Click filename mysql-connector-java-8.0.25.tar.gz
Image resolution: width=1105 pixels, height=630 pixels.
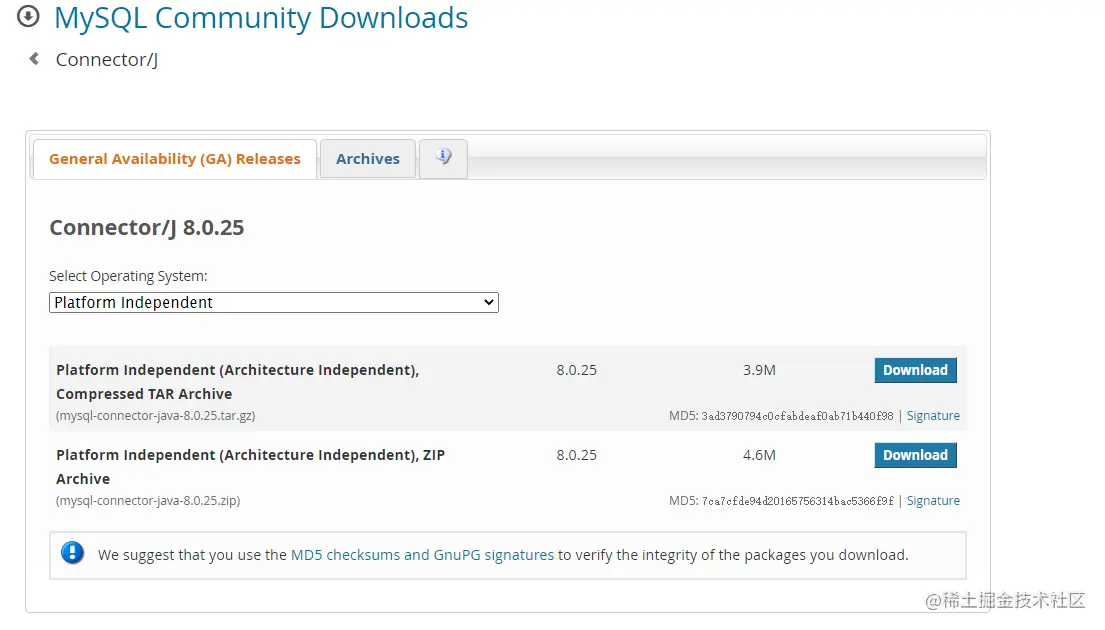tap(156, 416)
